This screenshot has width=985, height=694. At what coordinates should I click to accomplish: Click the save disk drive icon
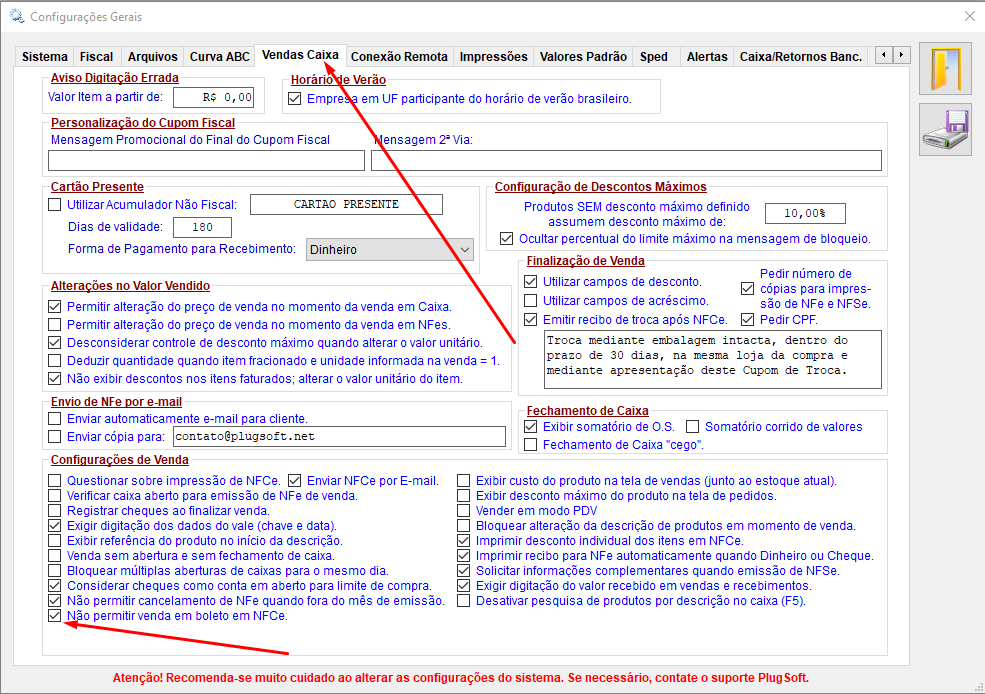(x=945, y=130)
